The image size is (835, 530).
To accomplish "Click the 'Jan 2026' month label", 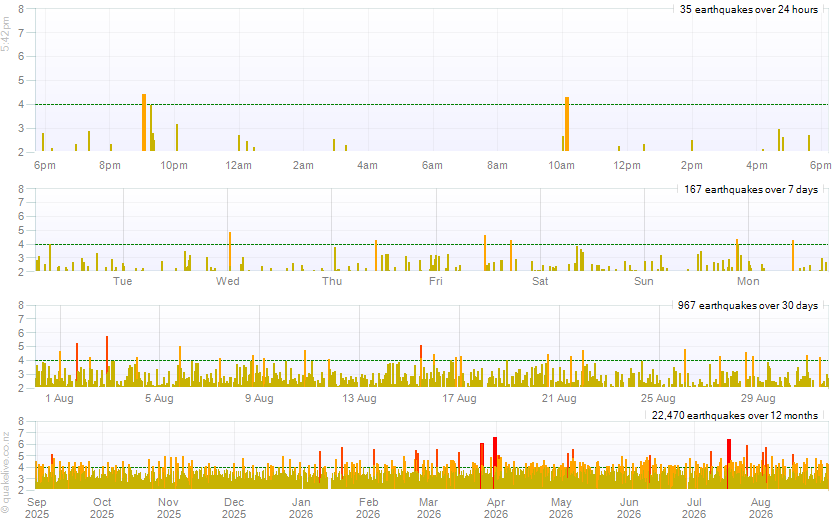I will click(x=301, y=508).
